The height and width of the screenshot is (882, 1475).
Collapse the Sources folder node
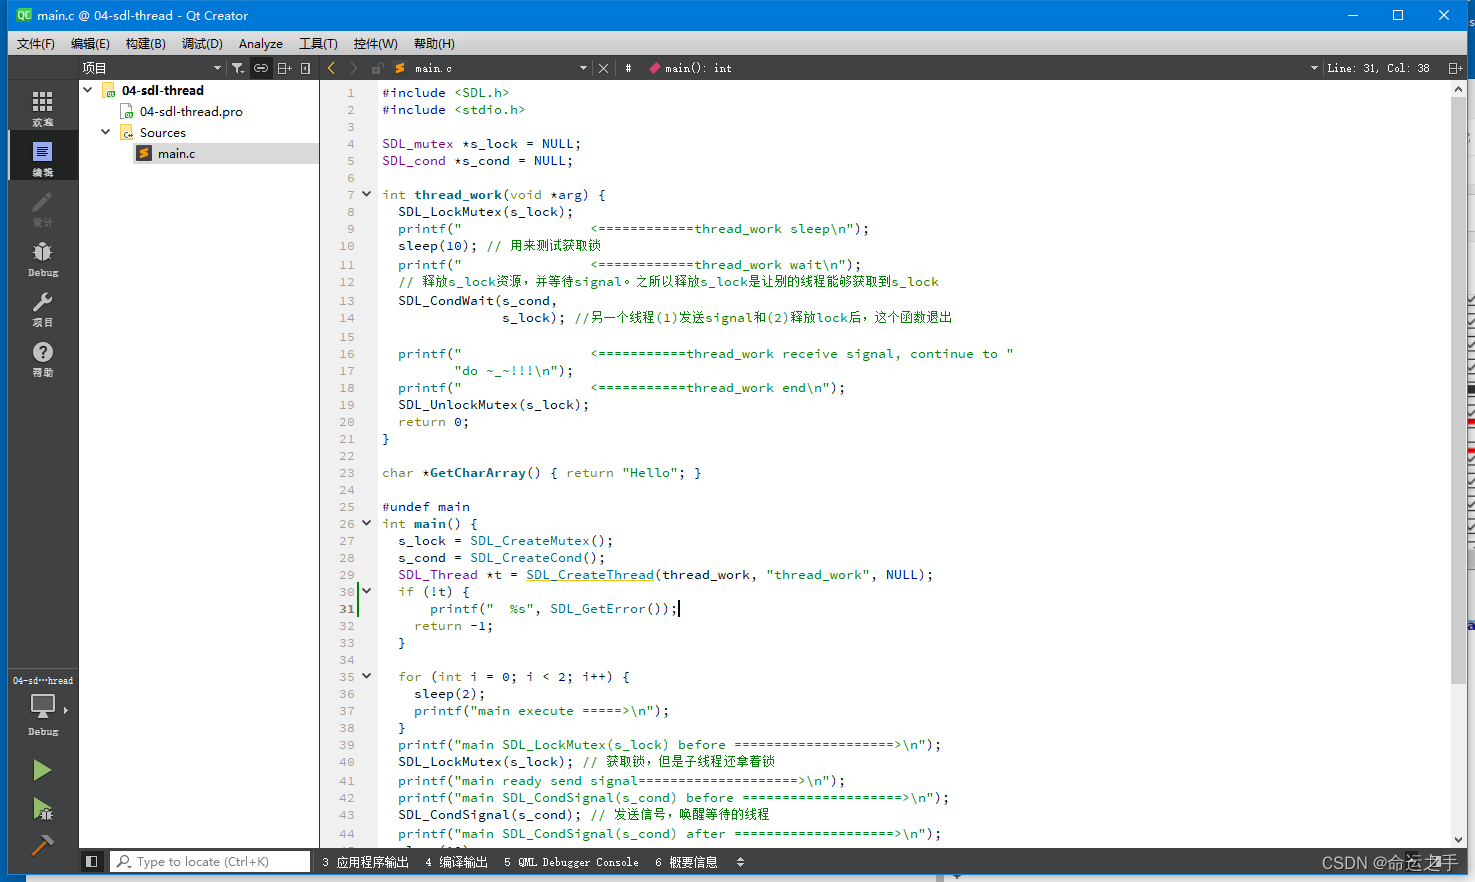(106, 132)
